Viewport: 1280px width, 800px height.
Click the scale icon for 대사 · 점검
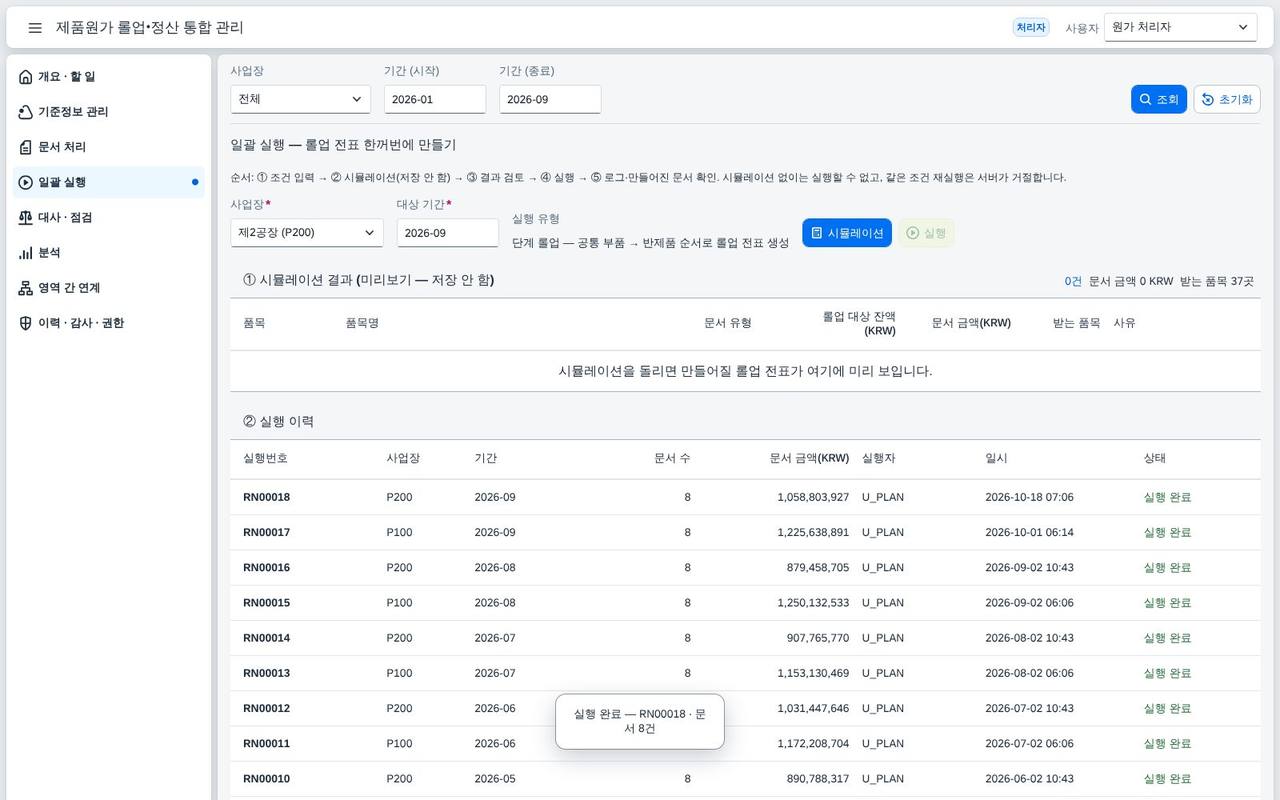tap(26, 217)
